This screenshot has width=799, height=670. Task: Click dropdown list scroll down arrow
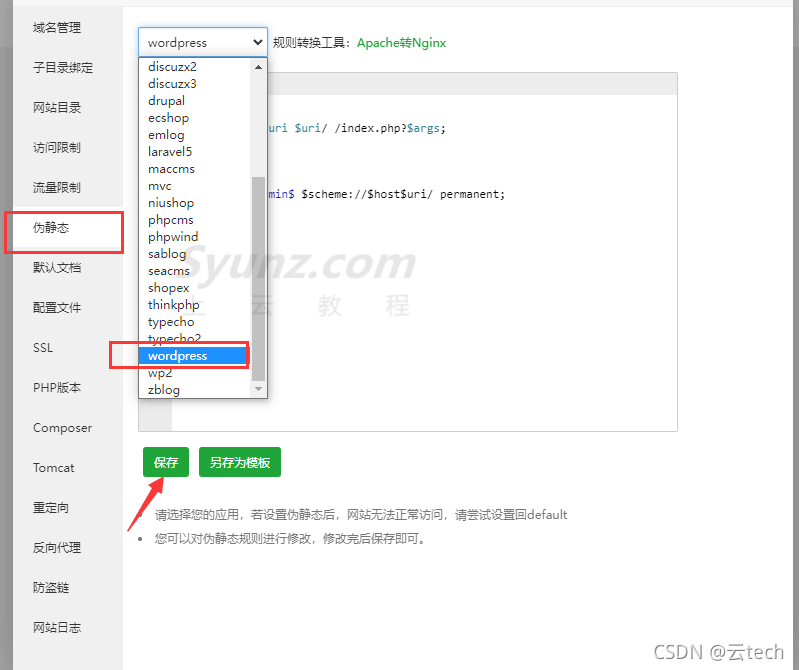coord(258,389)
